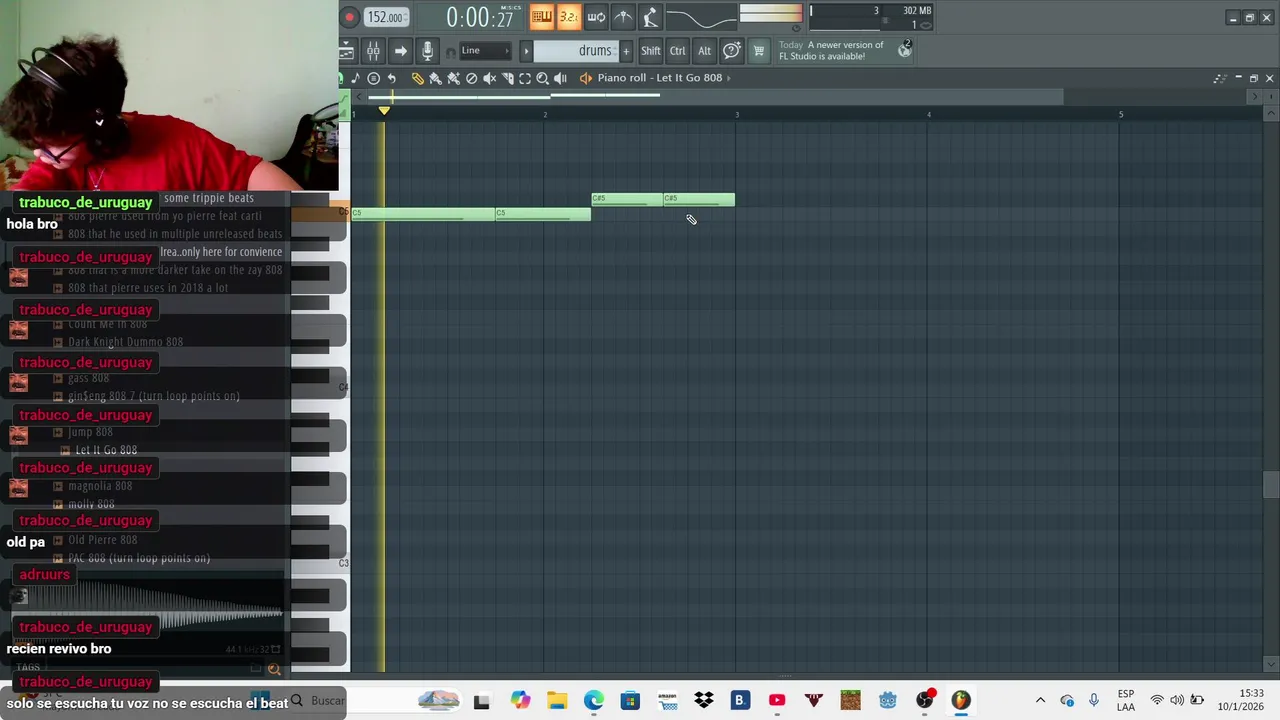Click FL Studio taskbar icon
This screenshot has width=1280, height=720.
(x=961, y=700)
